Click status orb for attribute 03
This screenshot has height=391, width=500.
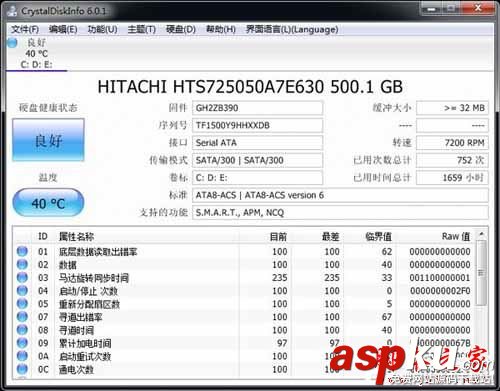[x=22, y=277]
